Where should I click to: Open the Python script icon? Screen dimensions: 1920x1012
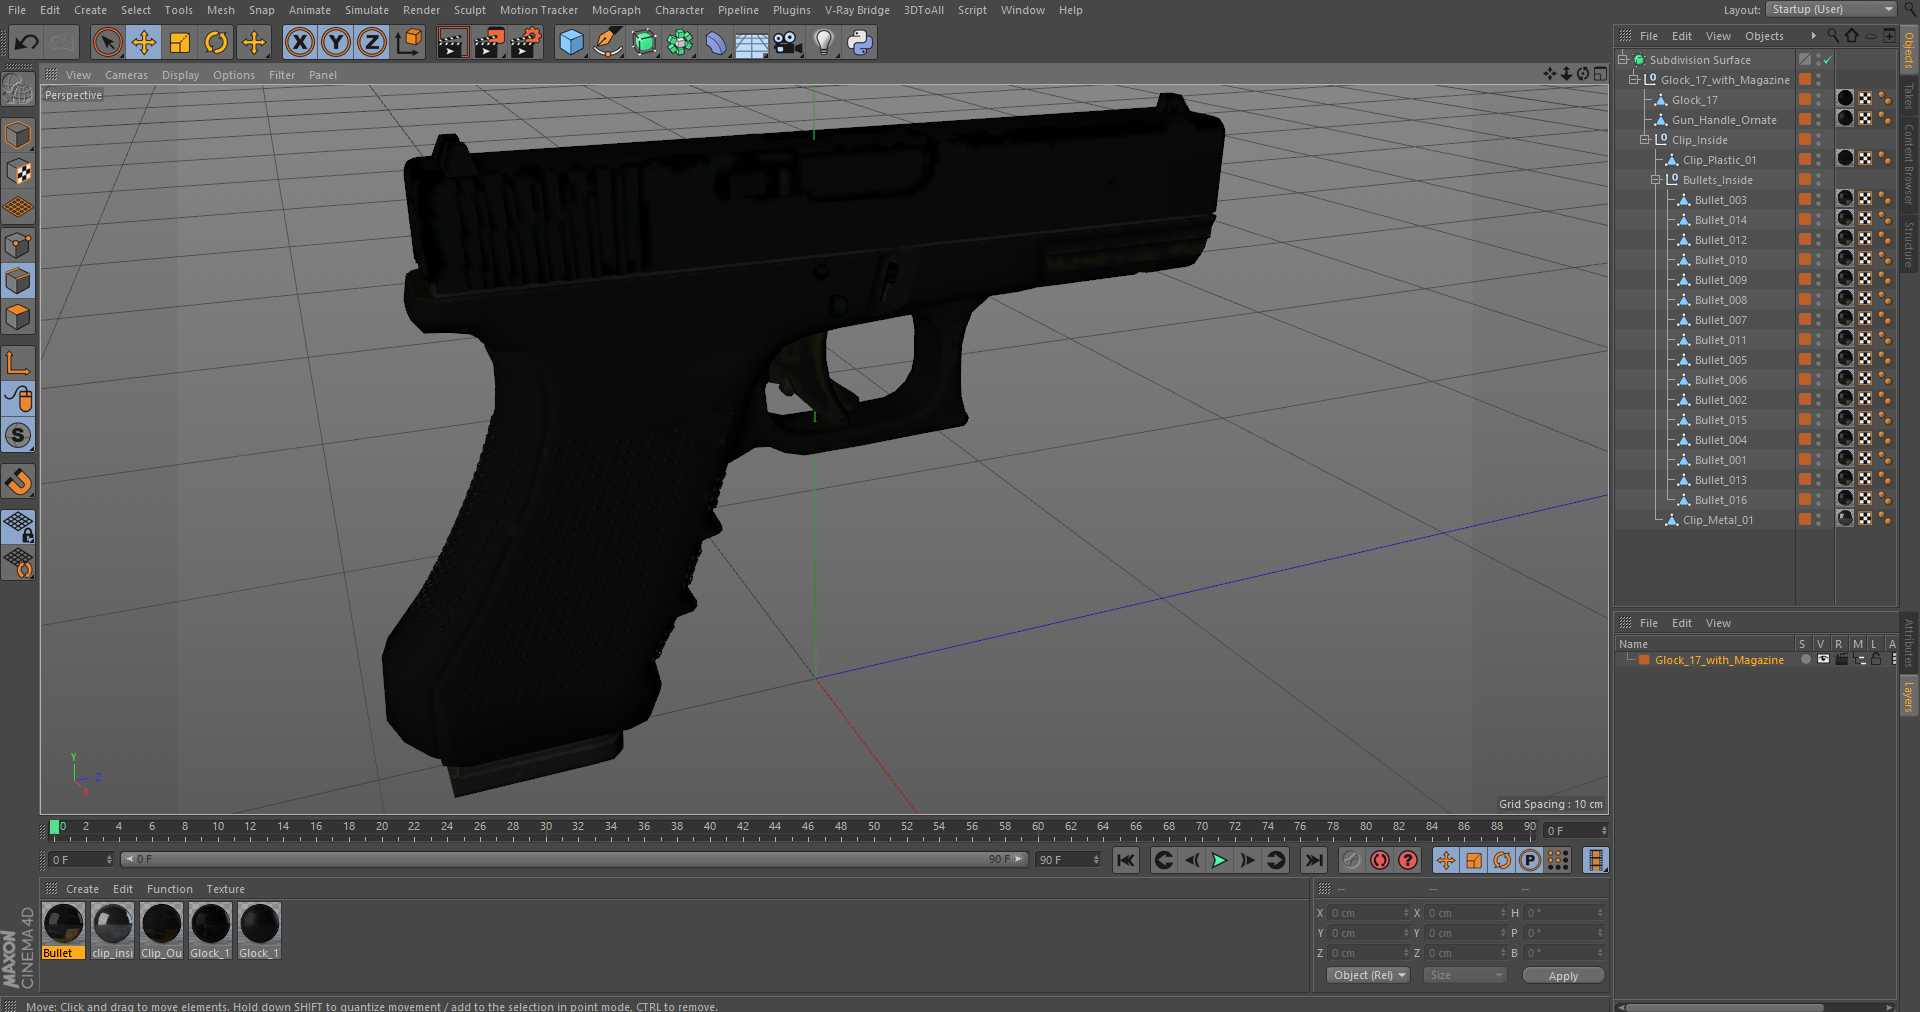pos(860,42)
